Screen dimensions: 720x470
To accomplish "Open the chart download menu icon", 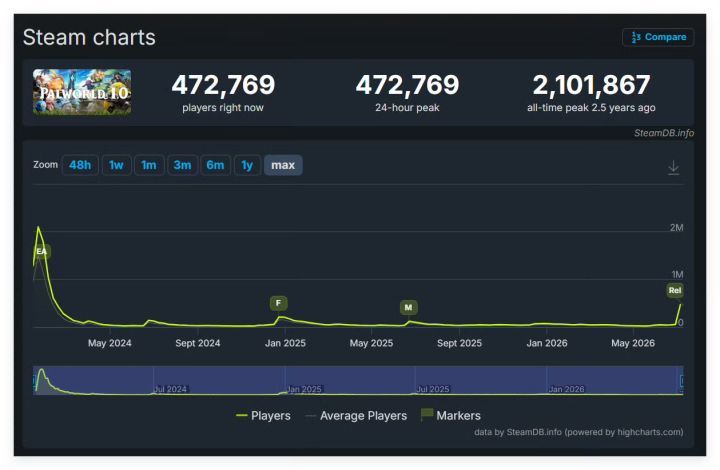I will click(x=673, y=168).
